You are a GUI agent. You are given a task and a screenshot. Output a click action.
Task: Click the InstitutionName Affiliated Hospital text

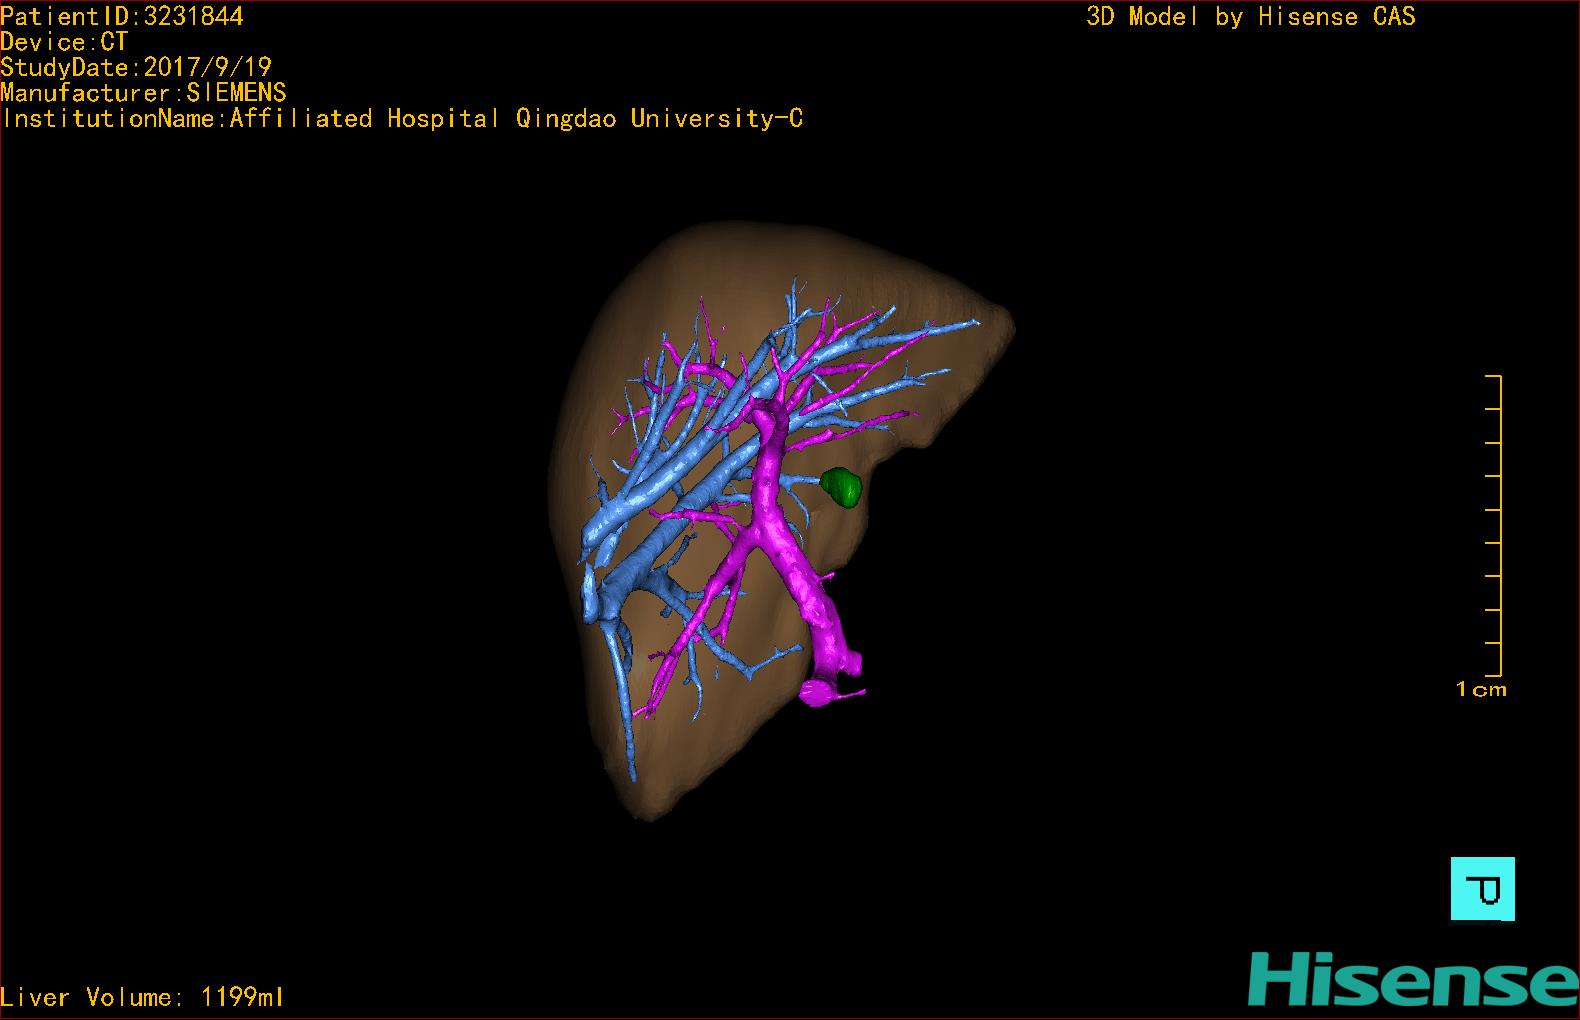[x=402, y=119]
